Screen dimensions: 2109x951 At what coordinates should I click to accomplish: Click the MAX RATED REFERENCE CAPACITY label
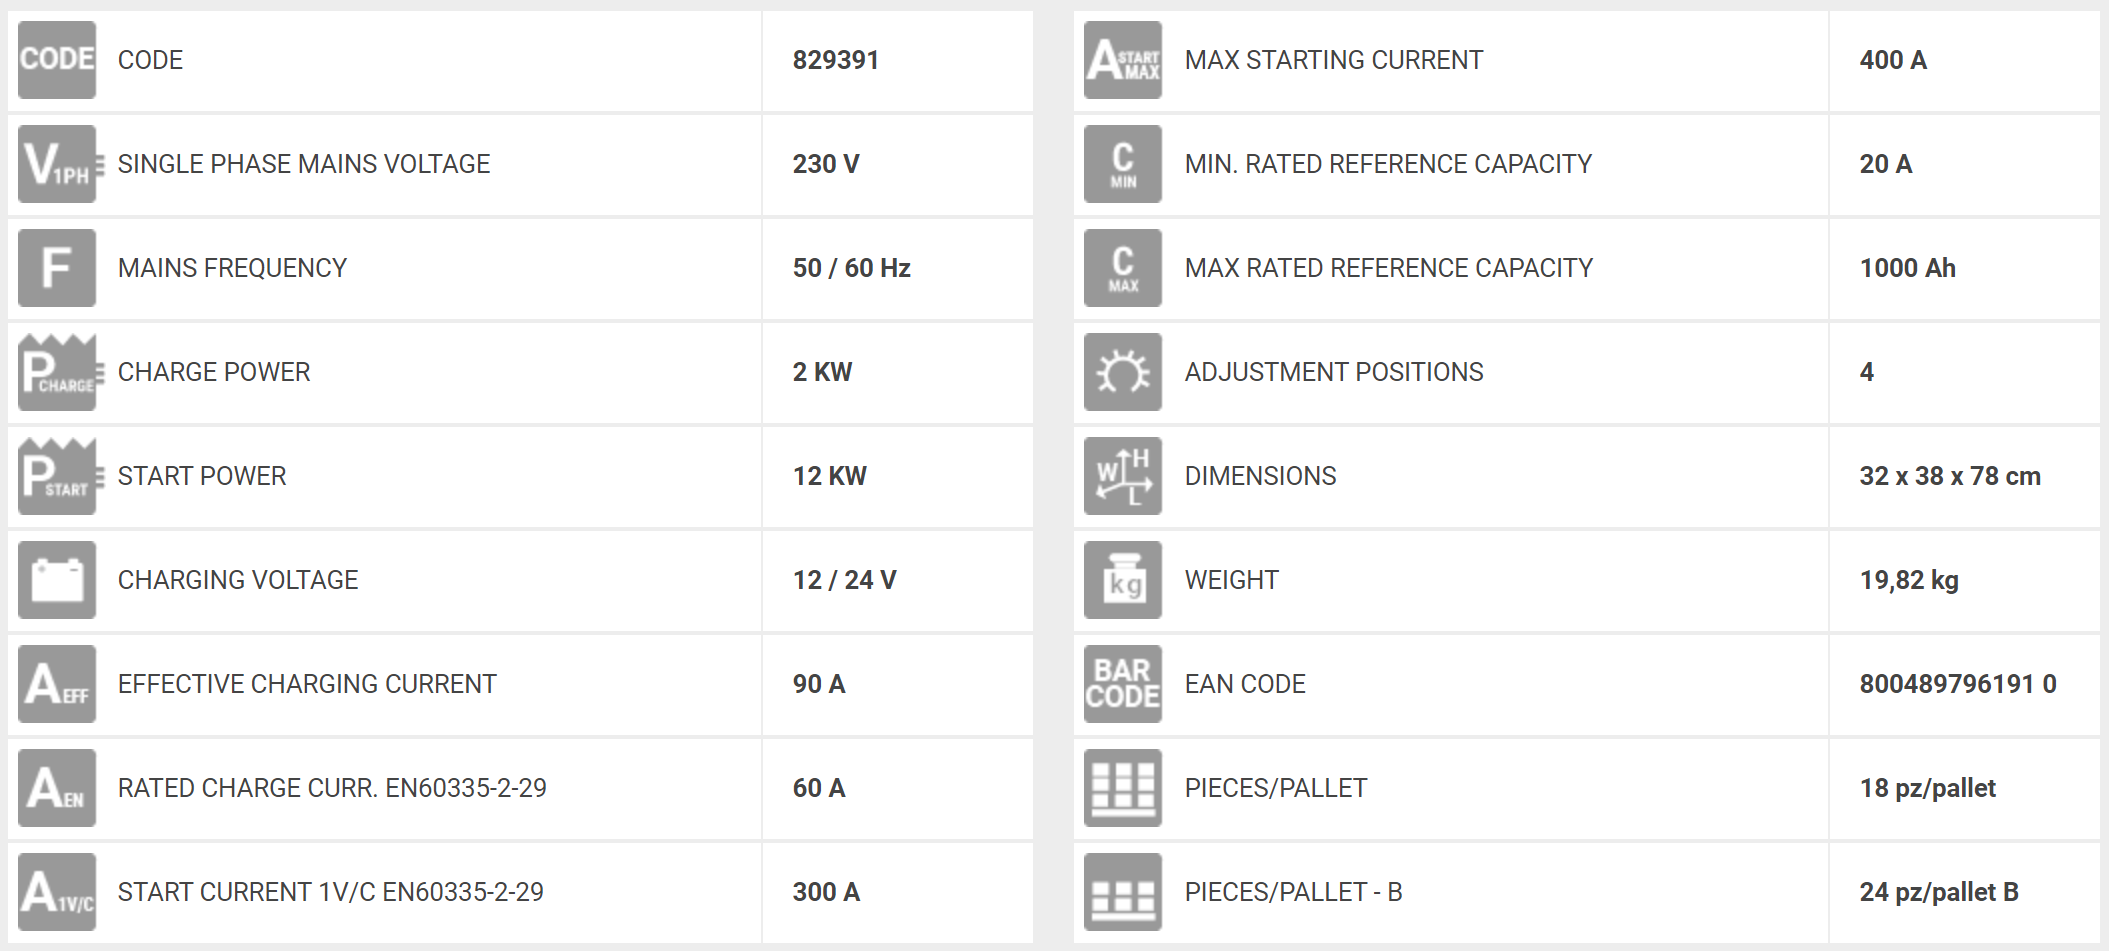[x=1388, y=268]
